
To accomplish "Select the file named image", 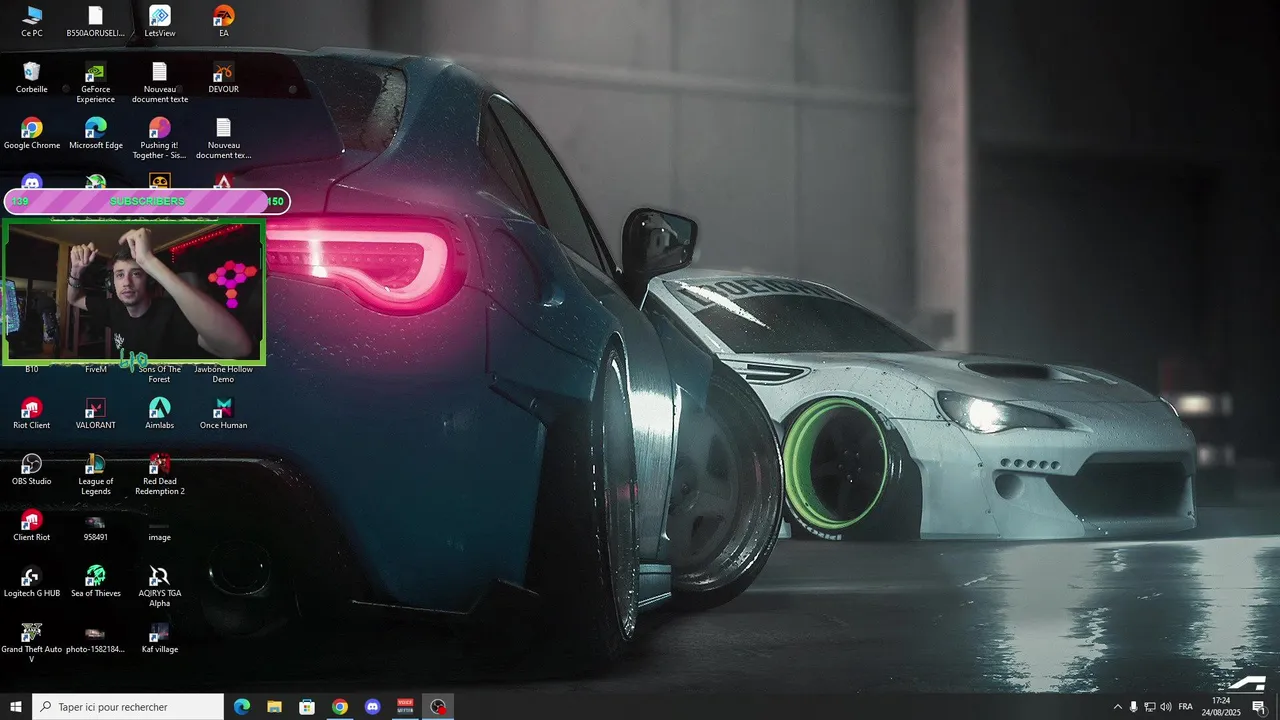I will [160, 530].
